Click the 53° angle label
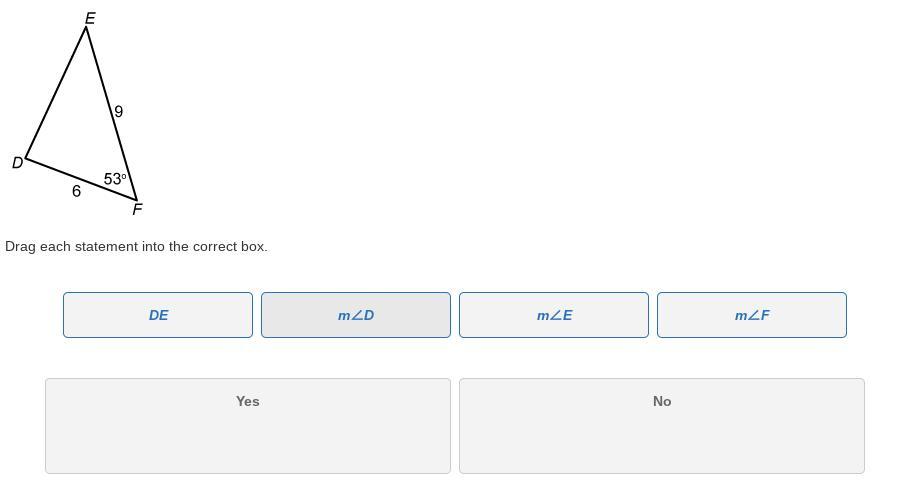 click(115, 179)
